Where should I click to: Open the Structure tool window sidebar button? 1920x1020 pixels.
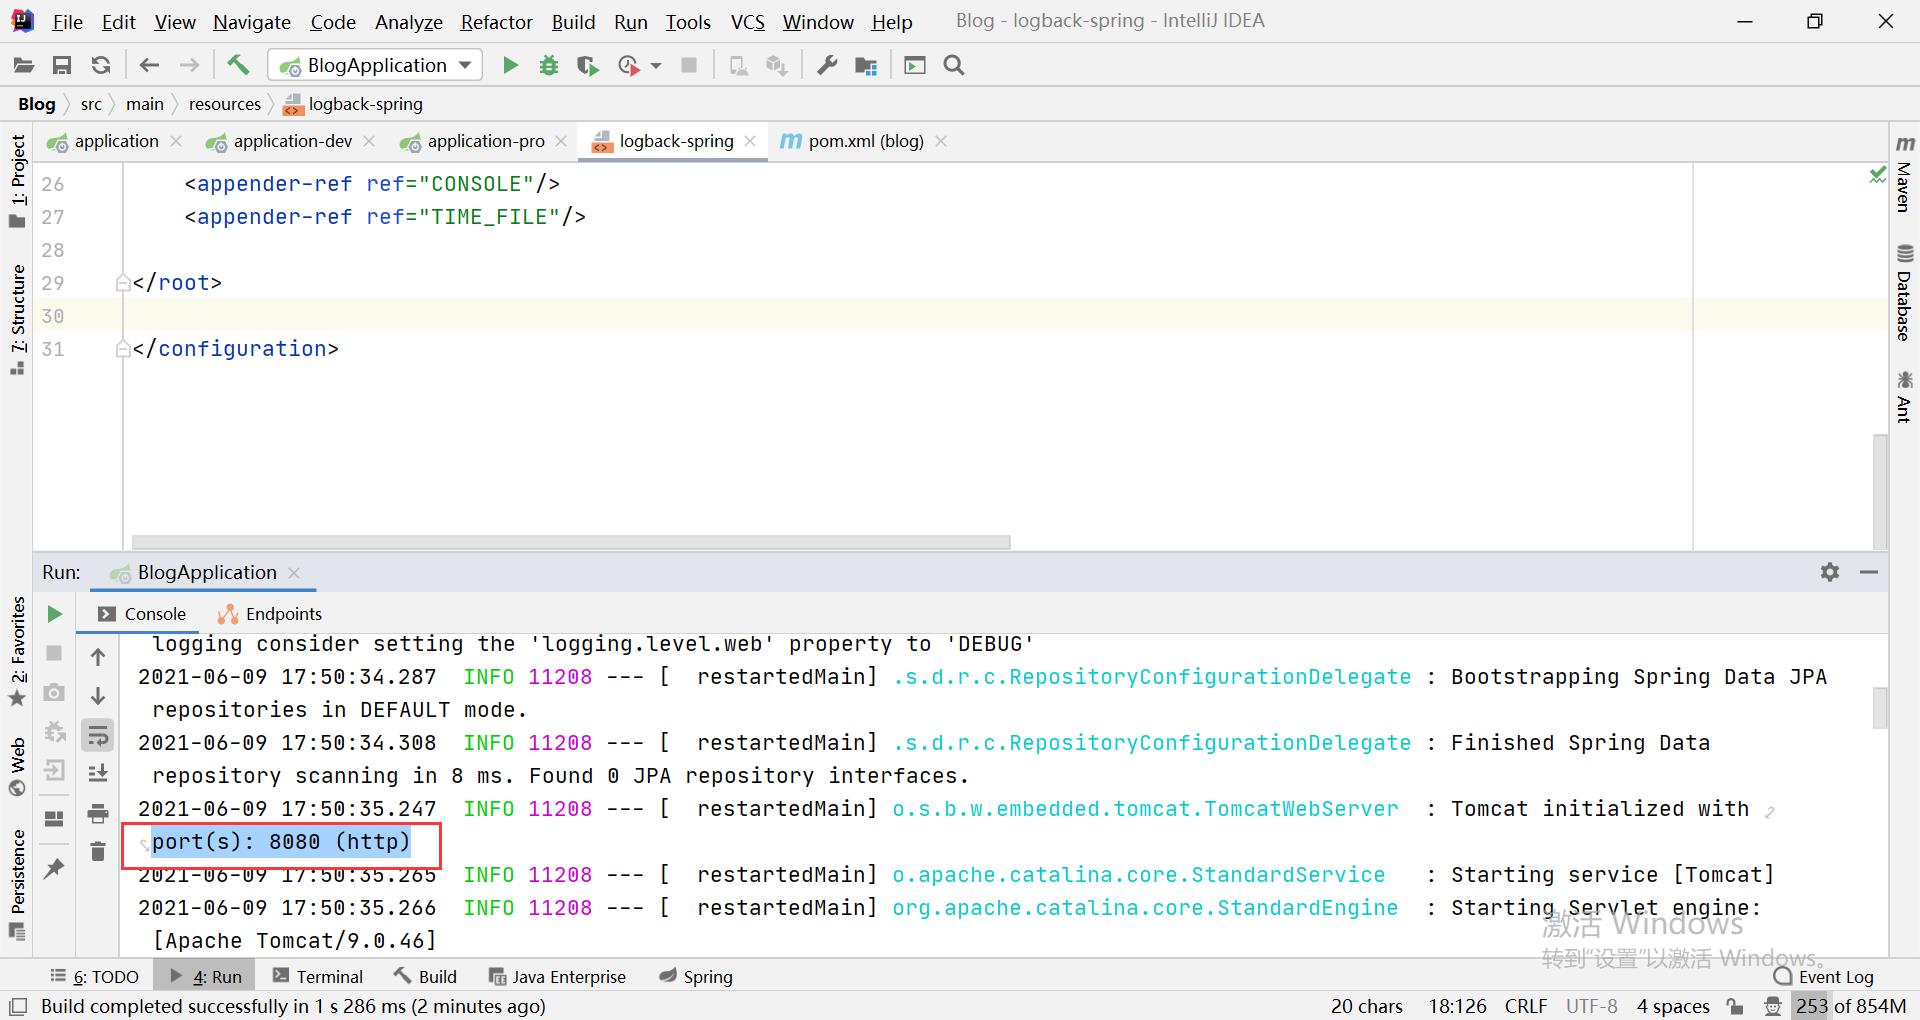click(17, 320)
